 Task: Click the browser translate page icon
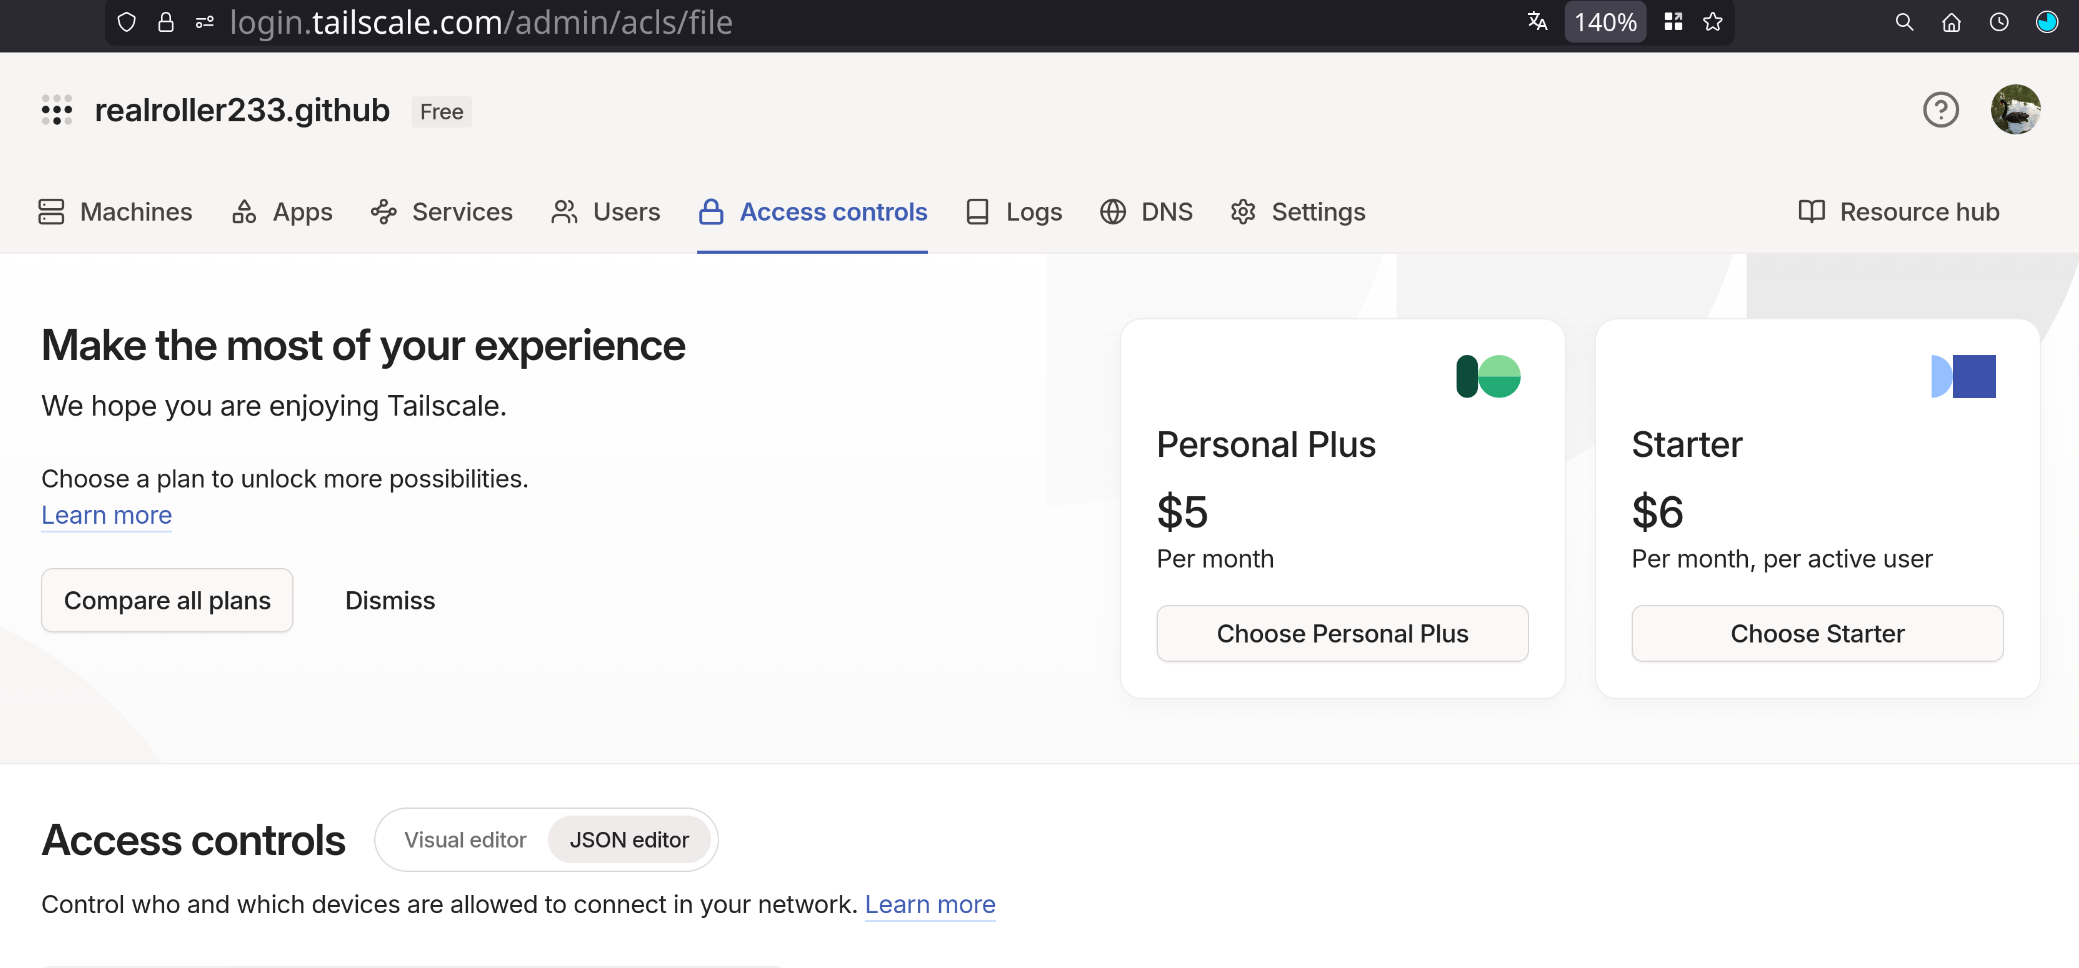tap(1537, 22)
